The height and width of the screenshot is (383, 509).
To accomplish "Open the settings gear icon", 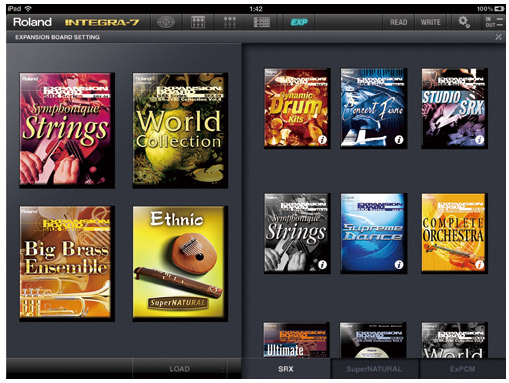I will pyautogui.click(x=464, y=22).
